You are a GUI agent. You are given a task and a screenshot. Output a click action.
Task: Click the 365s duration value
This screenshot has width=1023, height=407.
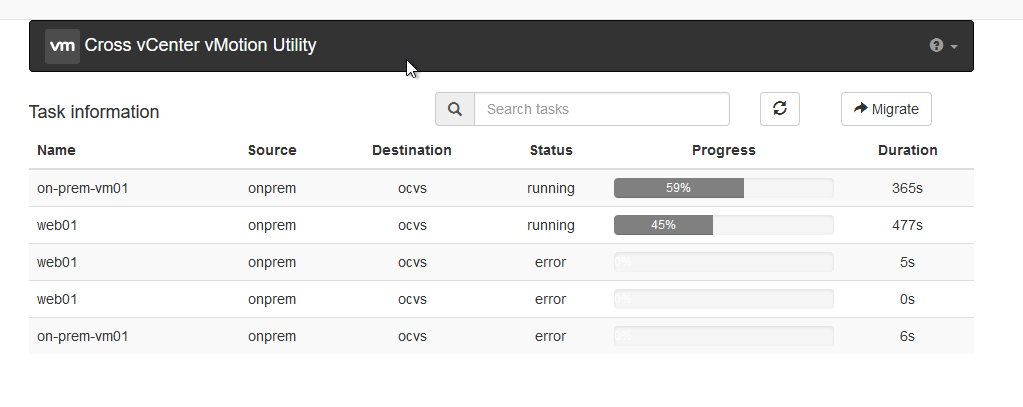(x=907, y=188)
